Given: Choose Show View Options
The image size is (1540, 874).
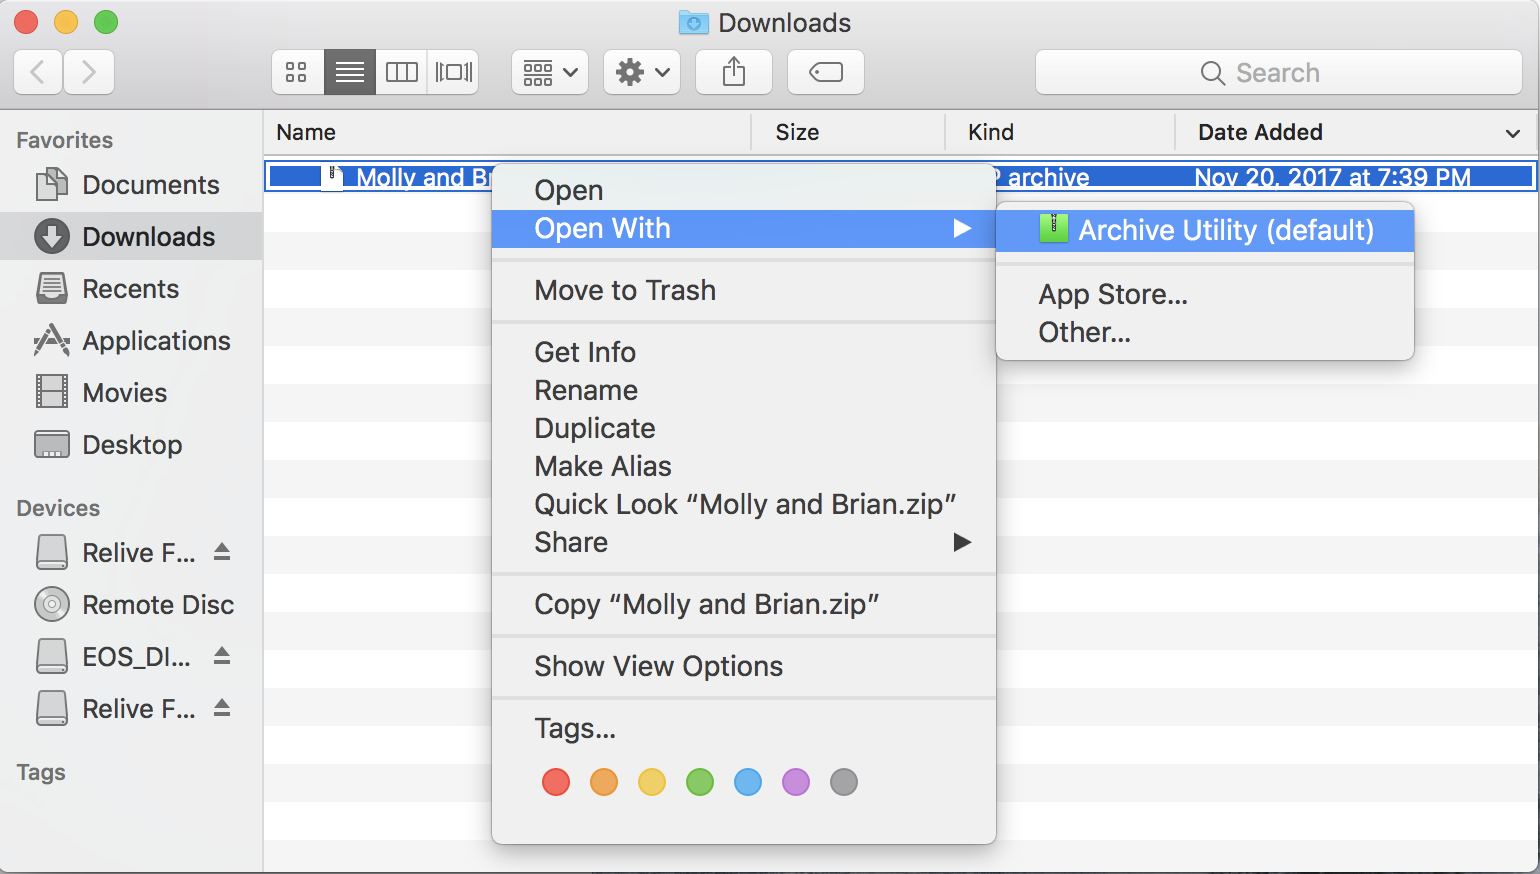Looking at the screenshot, I should click(x=744, y=667).
